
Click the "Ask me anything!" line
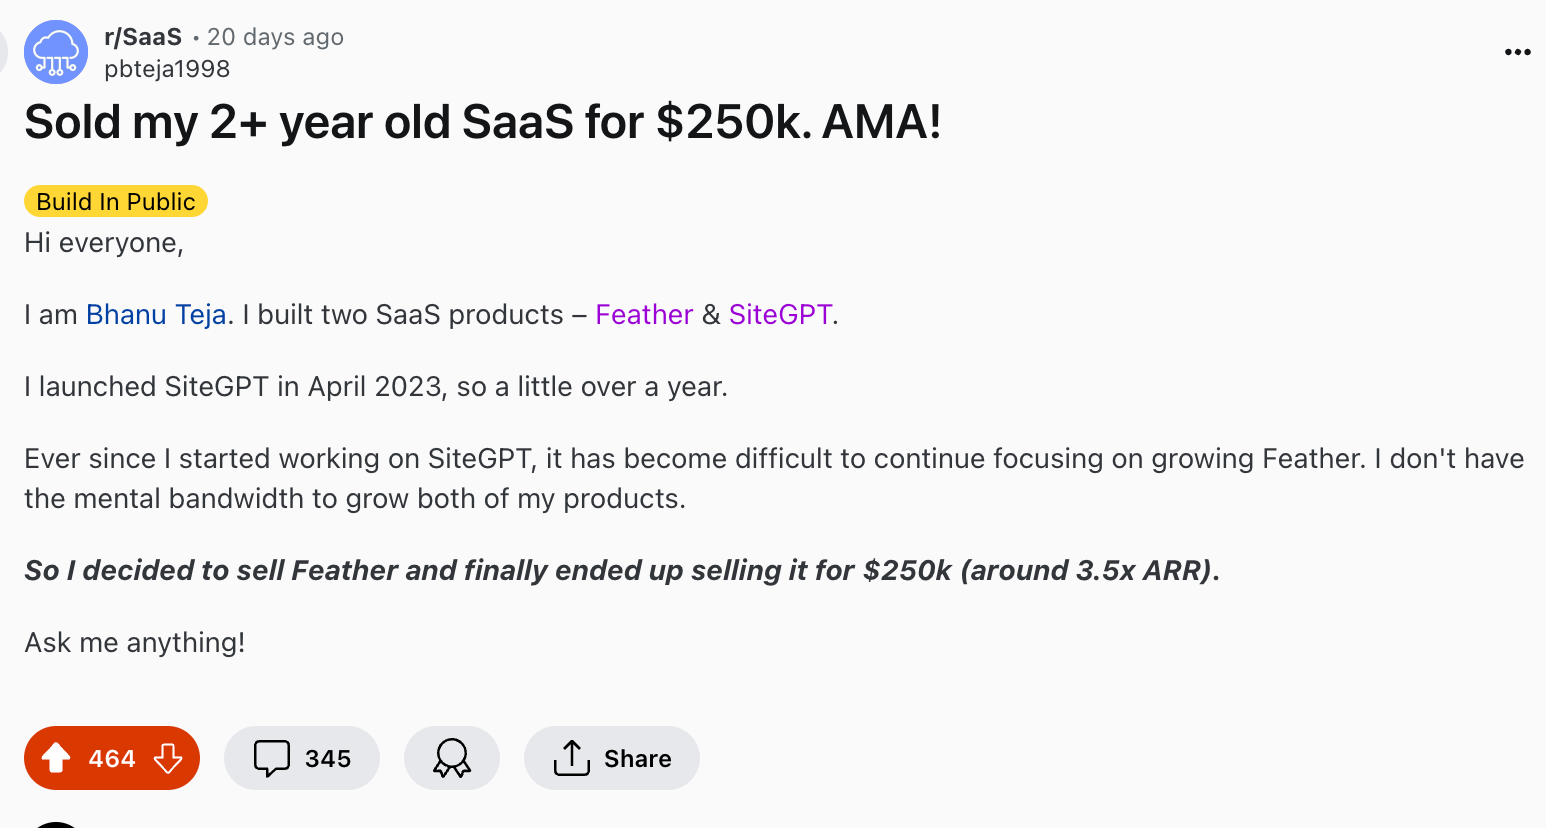[135, 642]
